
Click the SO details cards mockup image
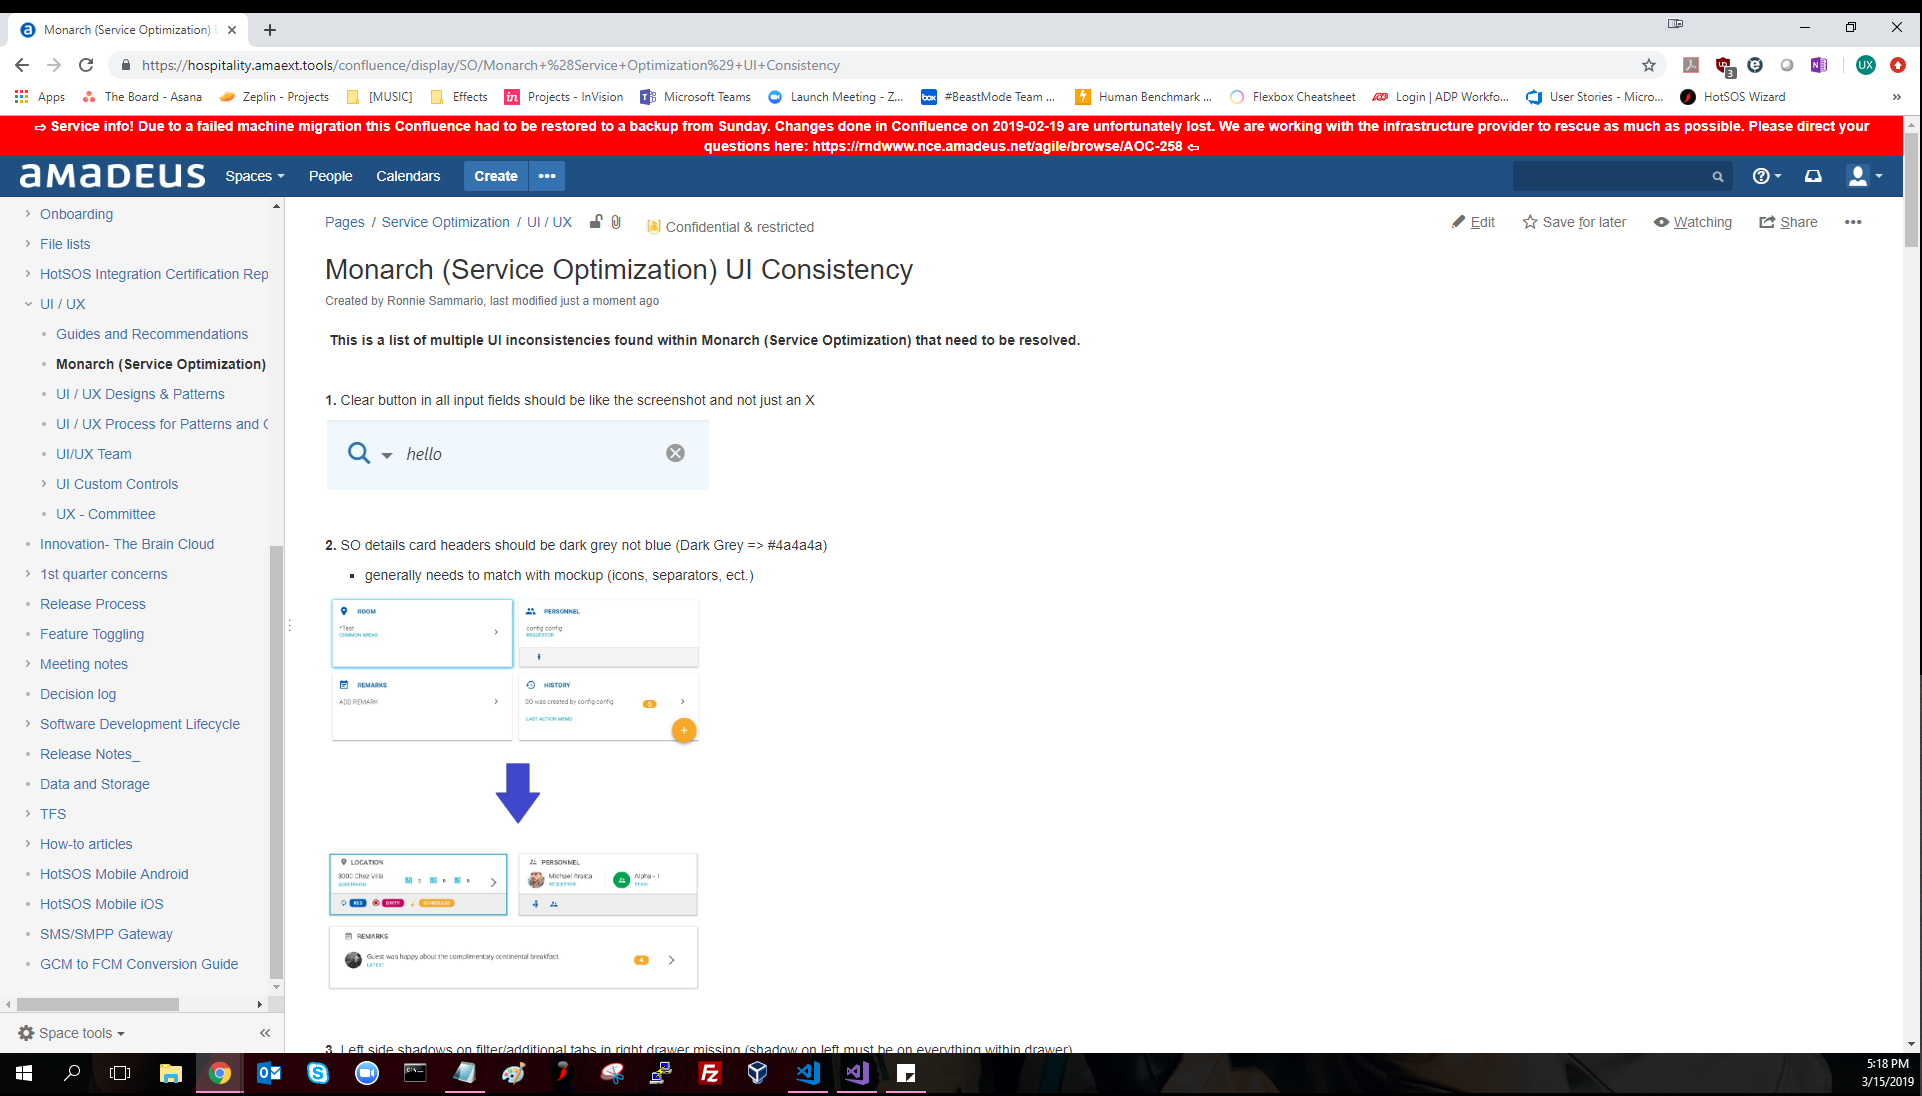514,794
